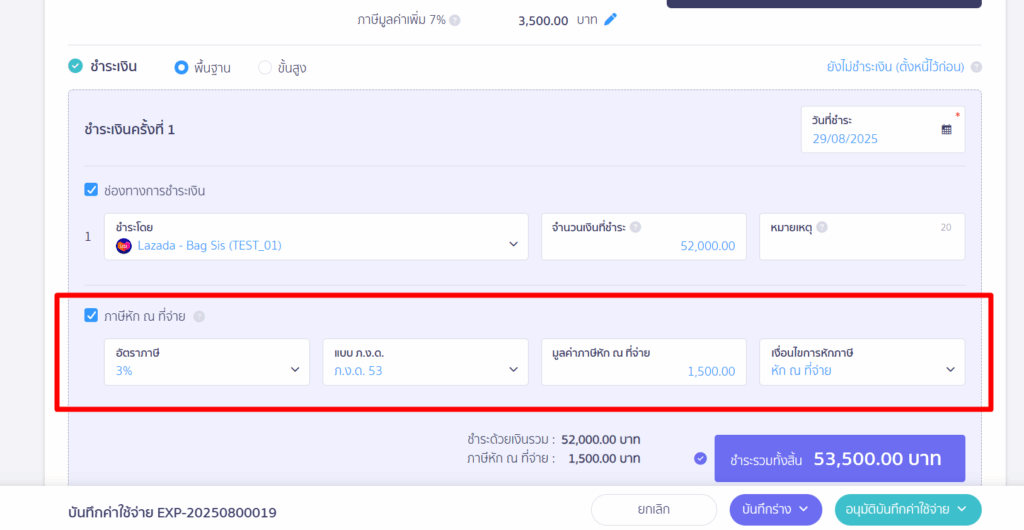Open the อัตราภาษี 3% dropdown
Screen dimensions: 1024x530
(207, 362)
